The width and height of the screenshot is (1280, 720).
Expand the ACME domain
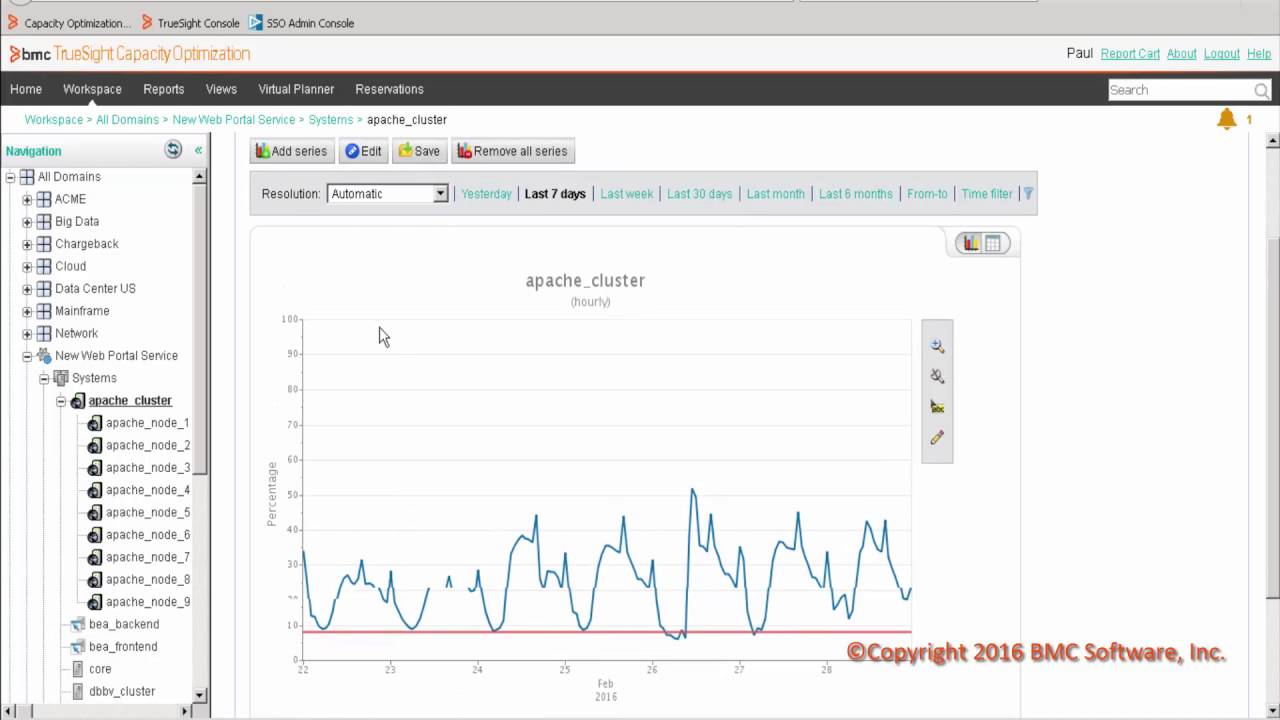27,199
